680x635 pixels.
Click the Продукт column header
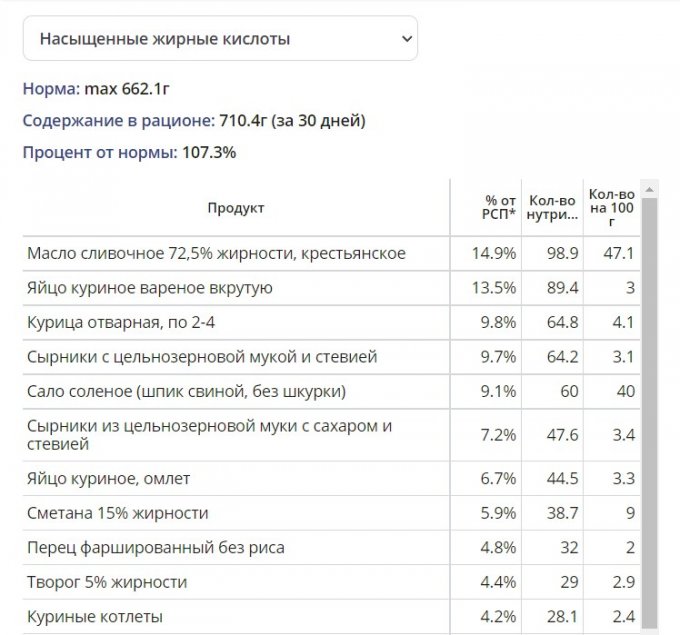click(x=236, y=208)
